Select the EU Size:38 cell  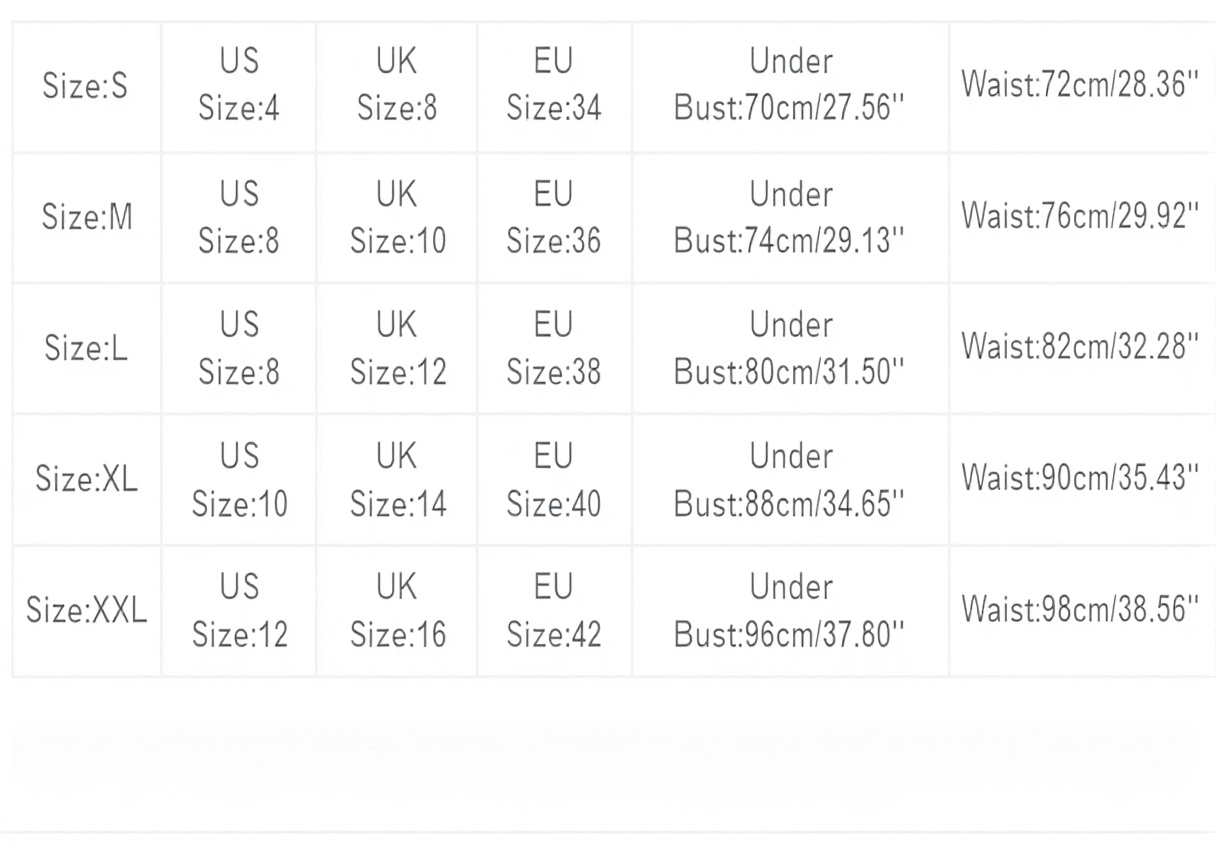[554, 348]
